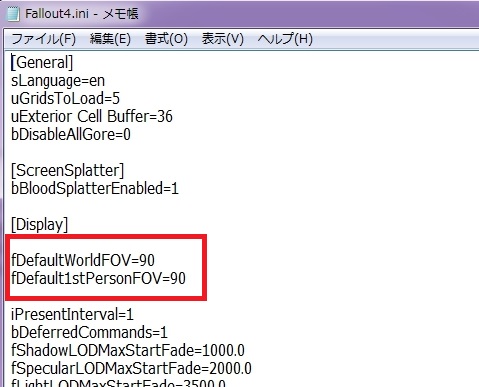Click the [ScreenSplatter] section header

tap(67, 171)
